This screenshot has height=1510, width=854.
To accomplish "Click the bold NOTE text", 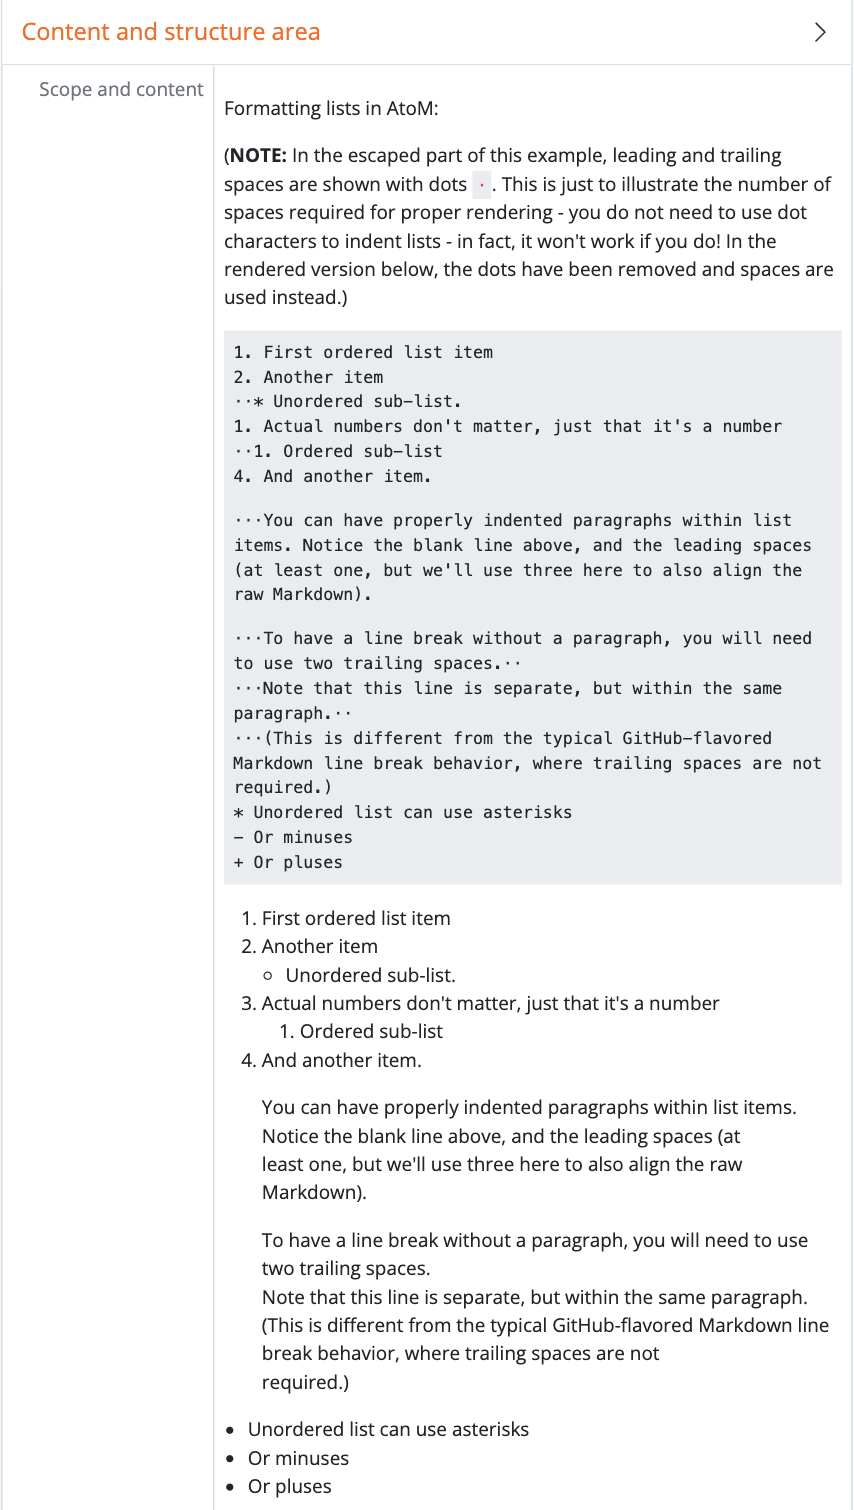I will [258, 155].
